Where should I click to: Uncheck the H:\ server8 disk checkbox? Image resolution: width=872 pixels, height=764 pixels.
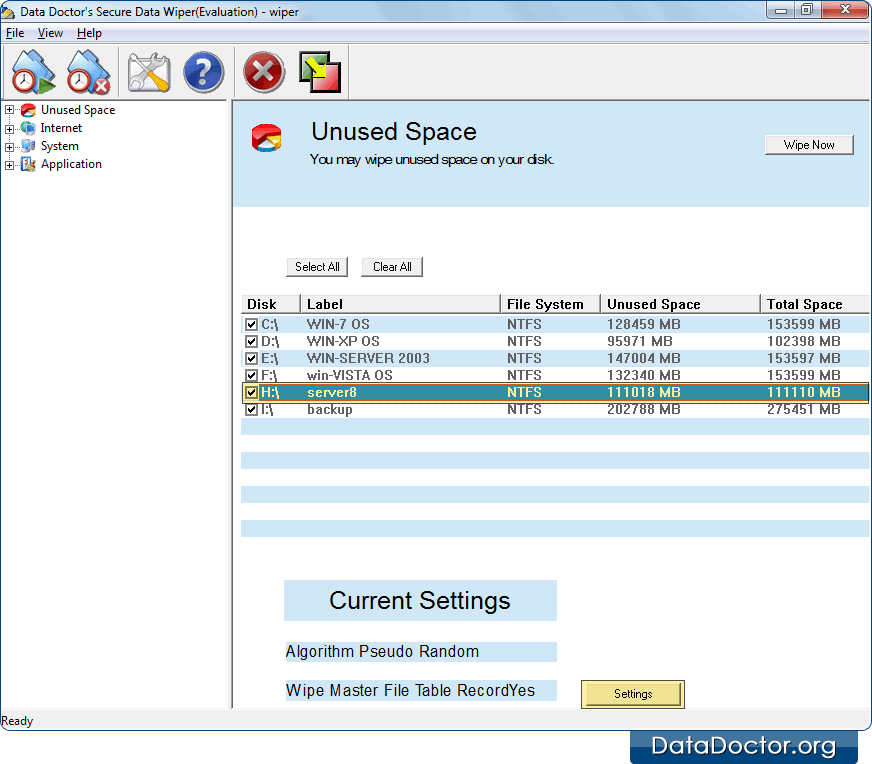pyautogui.click(x=251, y=393)
